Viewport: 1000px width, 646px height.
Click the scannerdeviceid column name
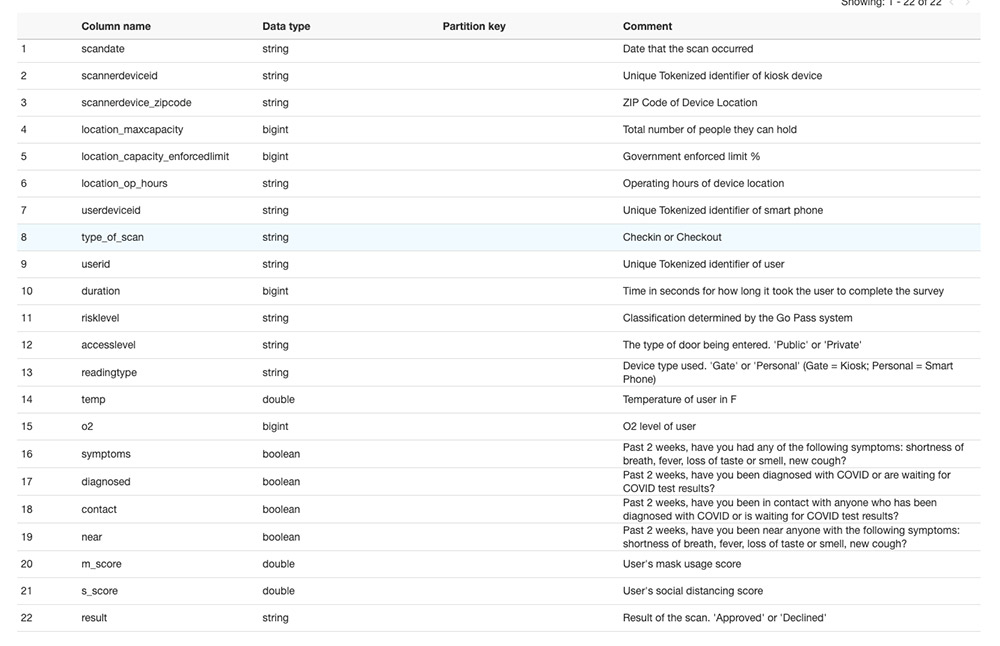pyautogui.click(x=119, y=75)
